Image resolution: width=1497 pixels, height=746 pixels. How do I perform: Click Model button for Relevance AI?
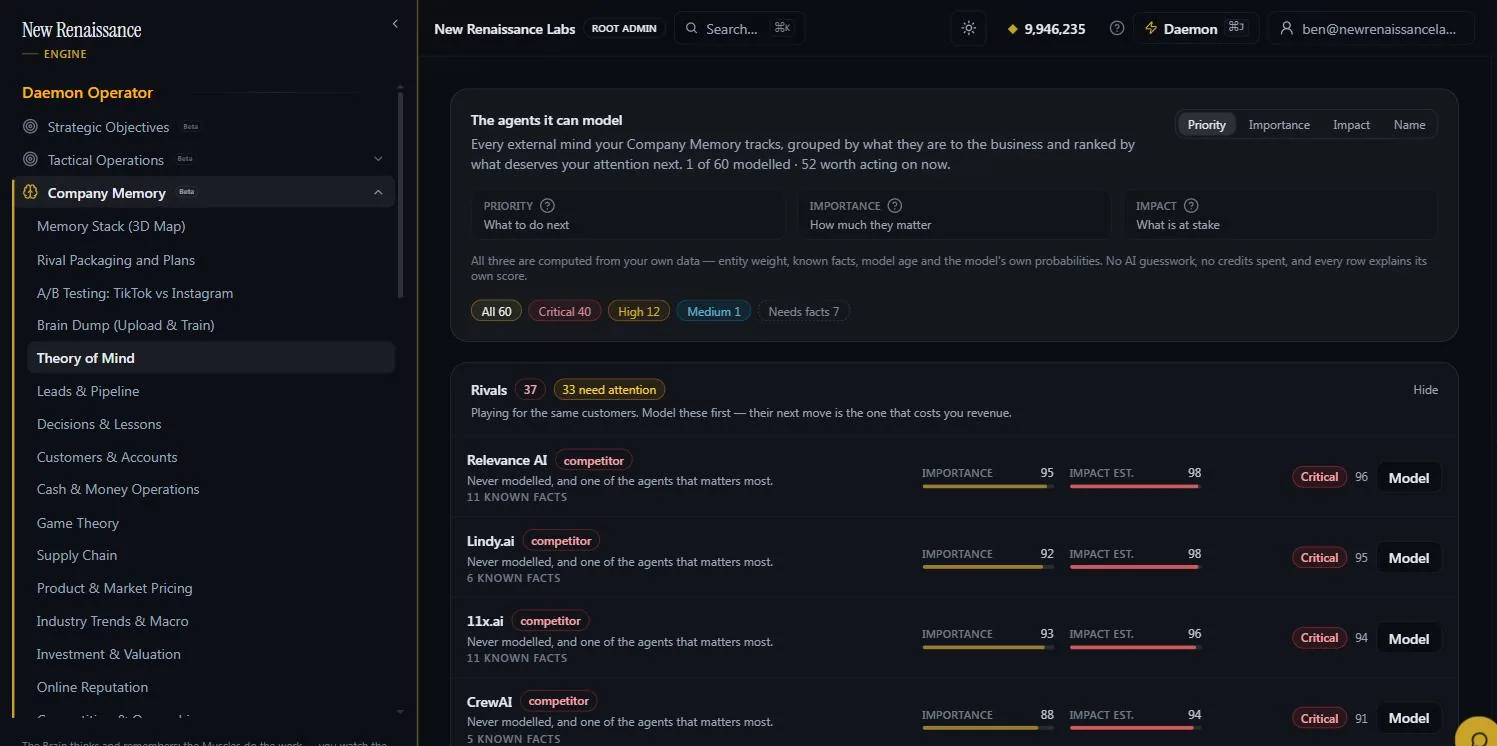1408,478
